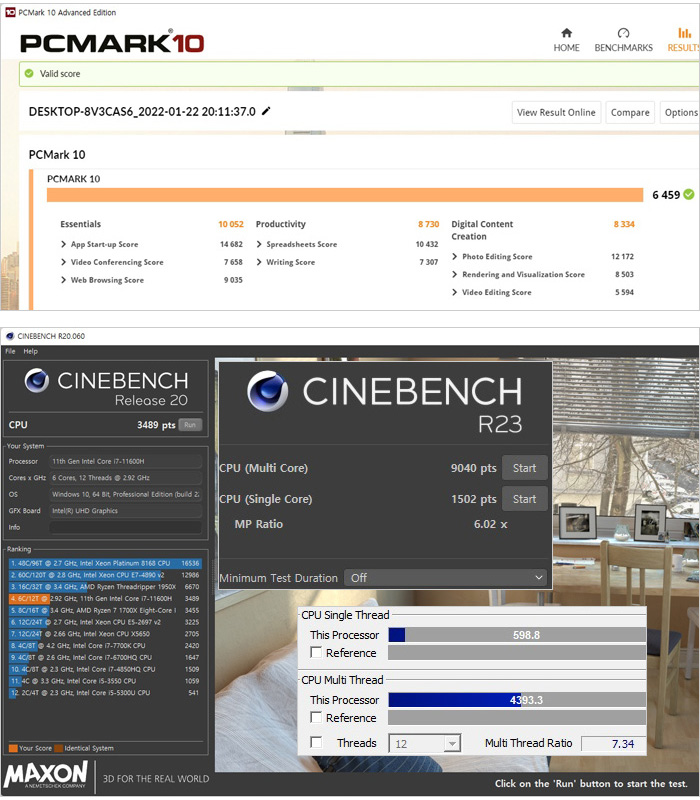Click the CPU Single Thread This Processor bar
Screen dimensions: 700x800
point(517,635)
